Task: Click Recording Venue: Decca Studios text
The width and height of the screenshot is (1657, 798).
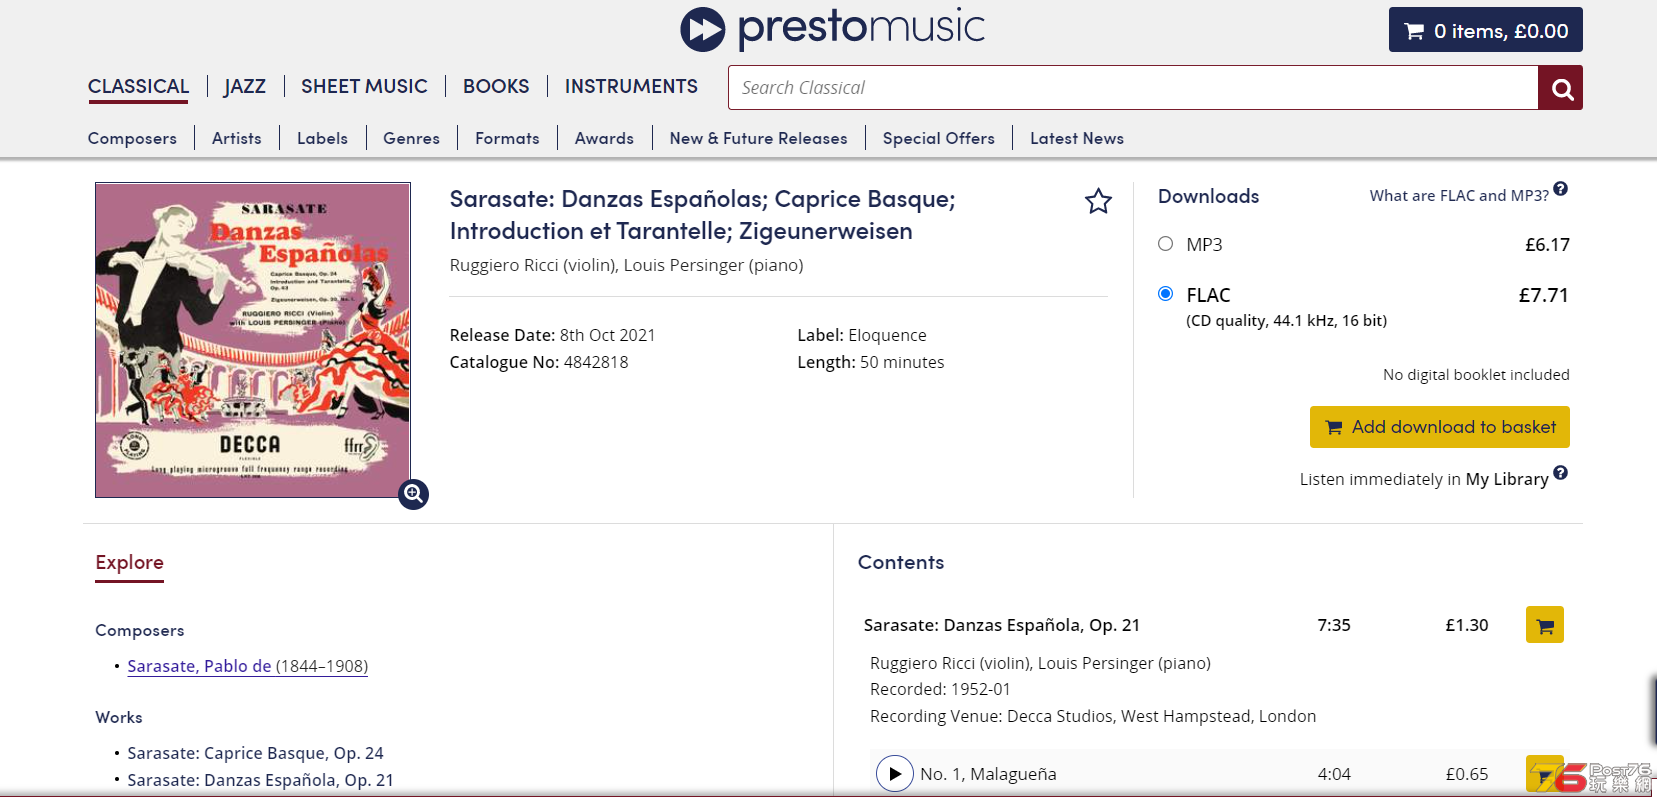Action: [1093, 716]
